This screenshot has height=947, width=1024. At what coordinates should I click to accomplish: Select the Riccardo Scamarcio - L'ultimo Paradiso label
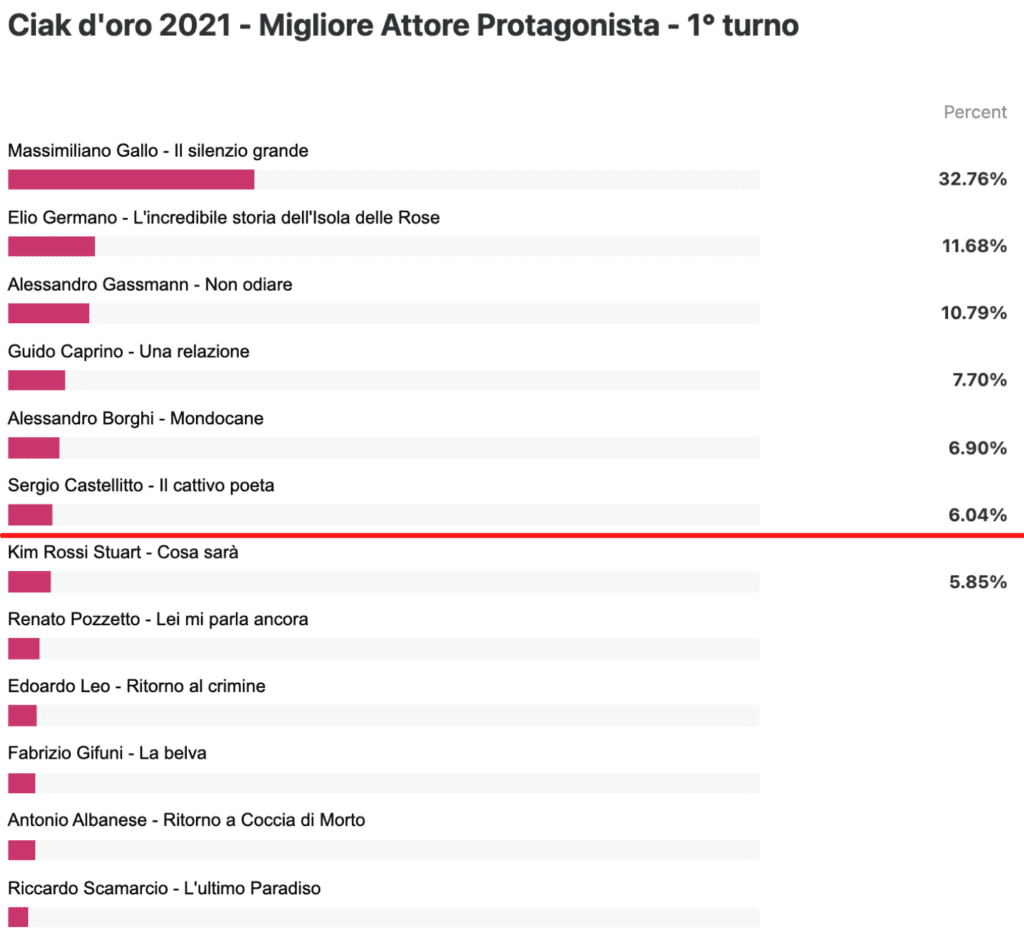coord(165,888)
